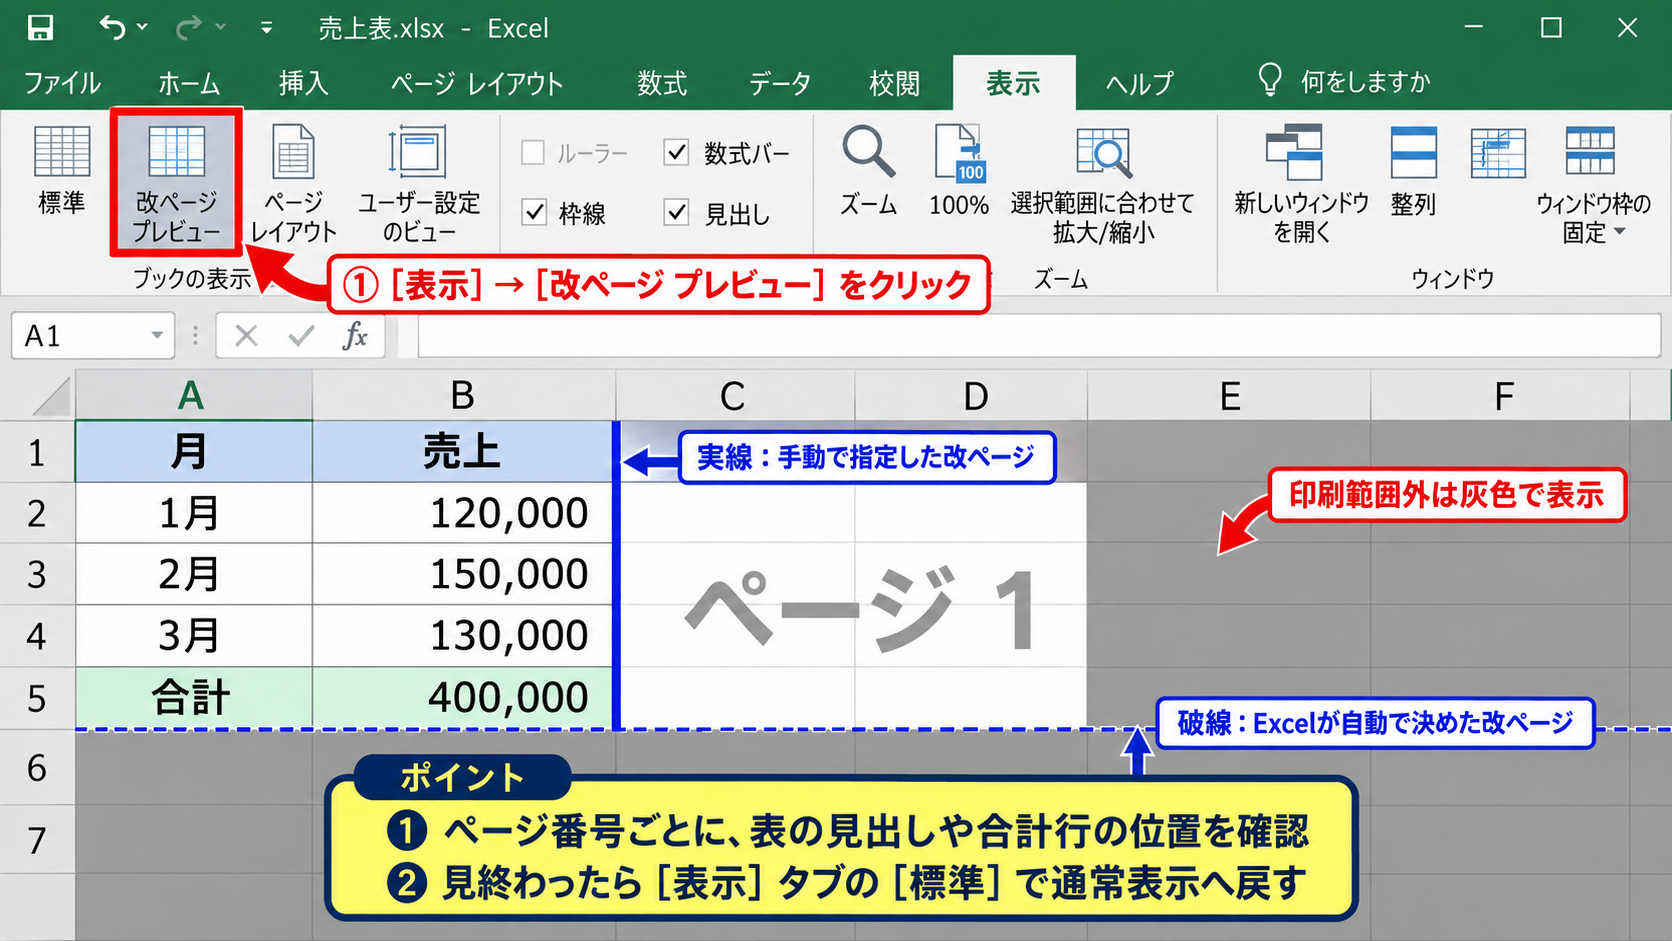Viewport: 1672px width, 941px height.
Task: Switch to 標準 view
Action: [x=62, y=171]
